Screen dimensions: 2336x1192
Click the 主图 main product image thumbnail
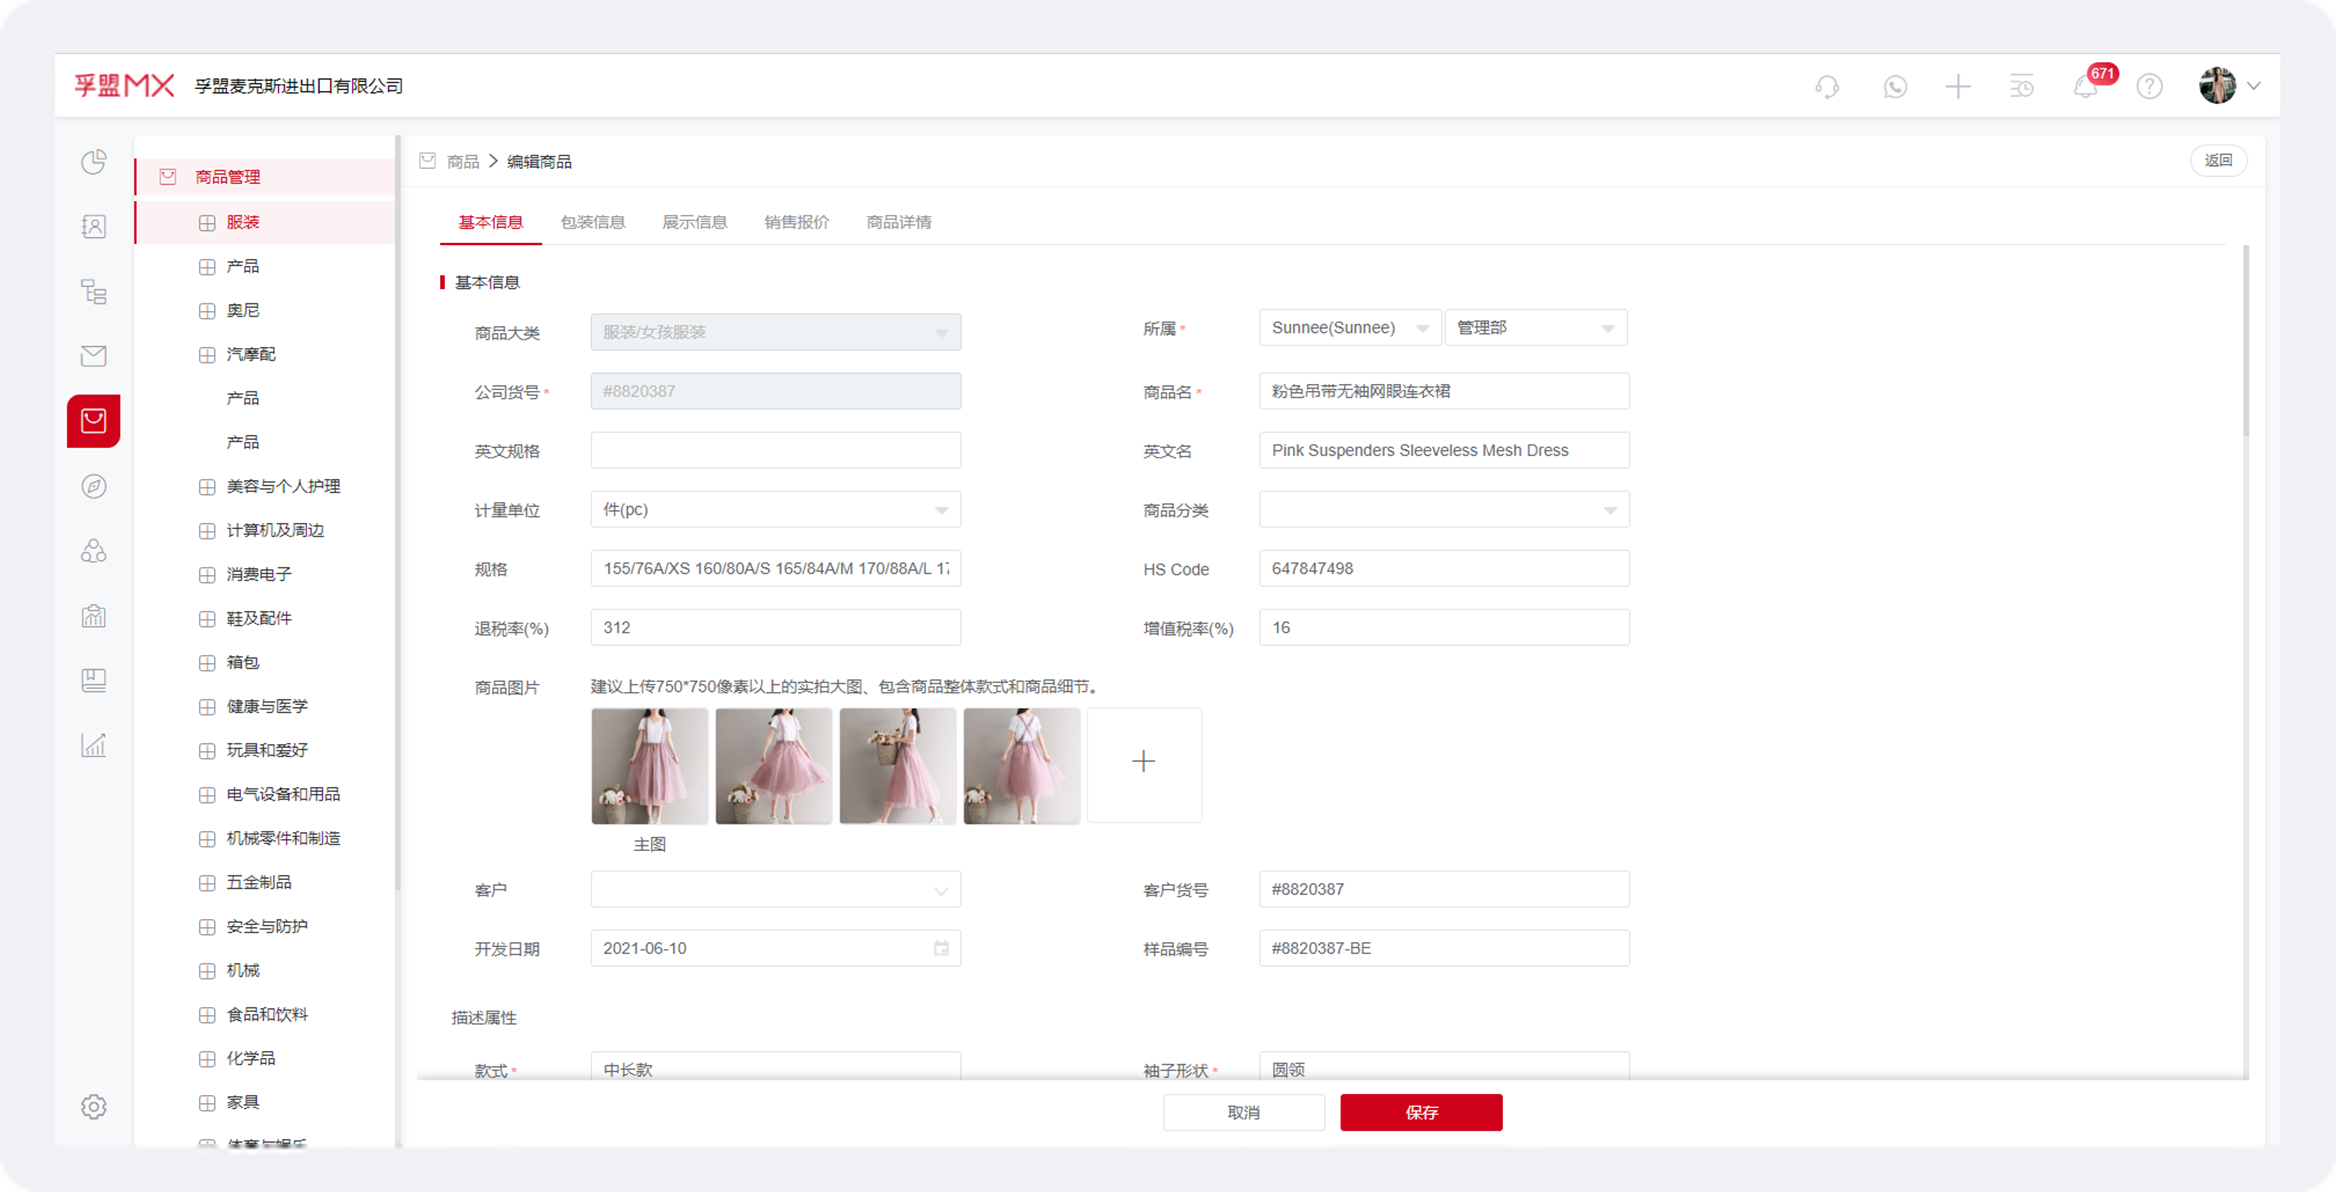[x=649, y=765]
